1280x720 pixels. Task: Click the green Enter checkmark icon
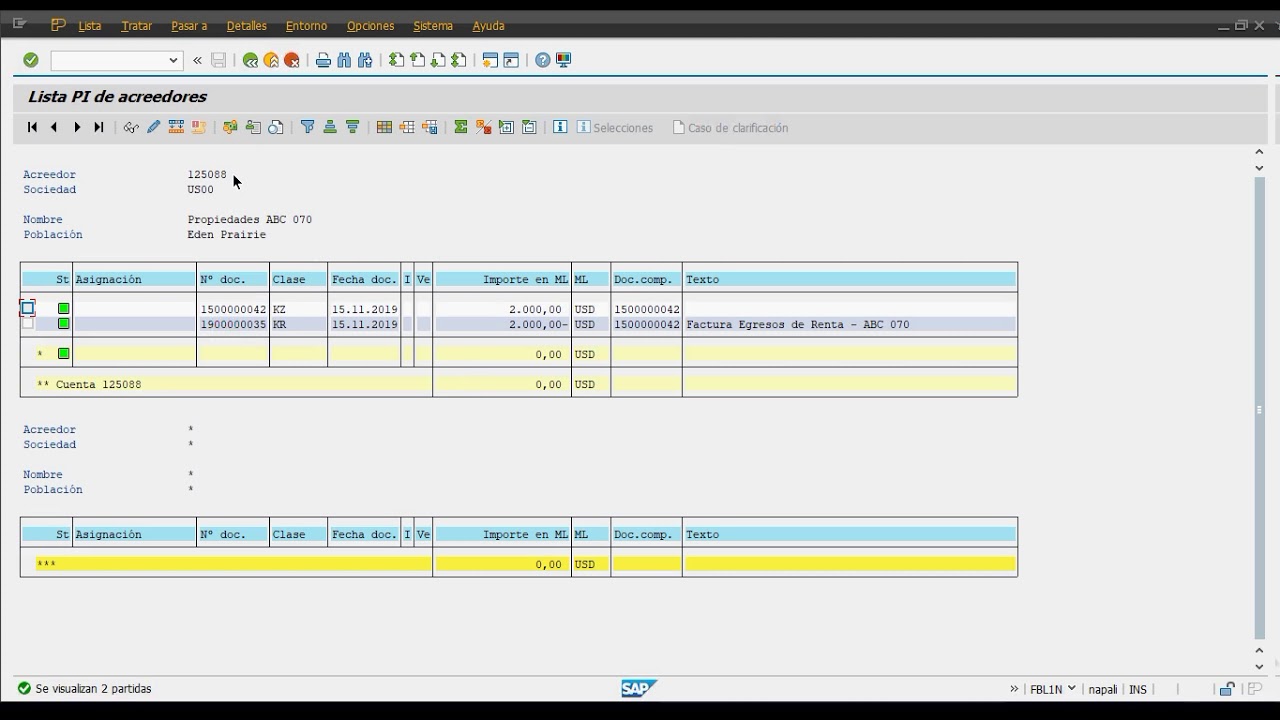point(31,60)
